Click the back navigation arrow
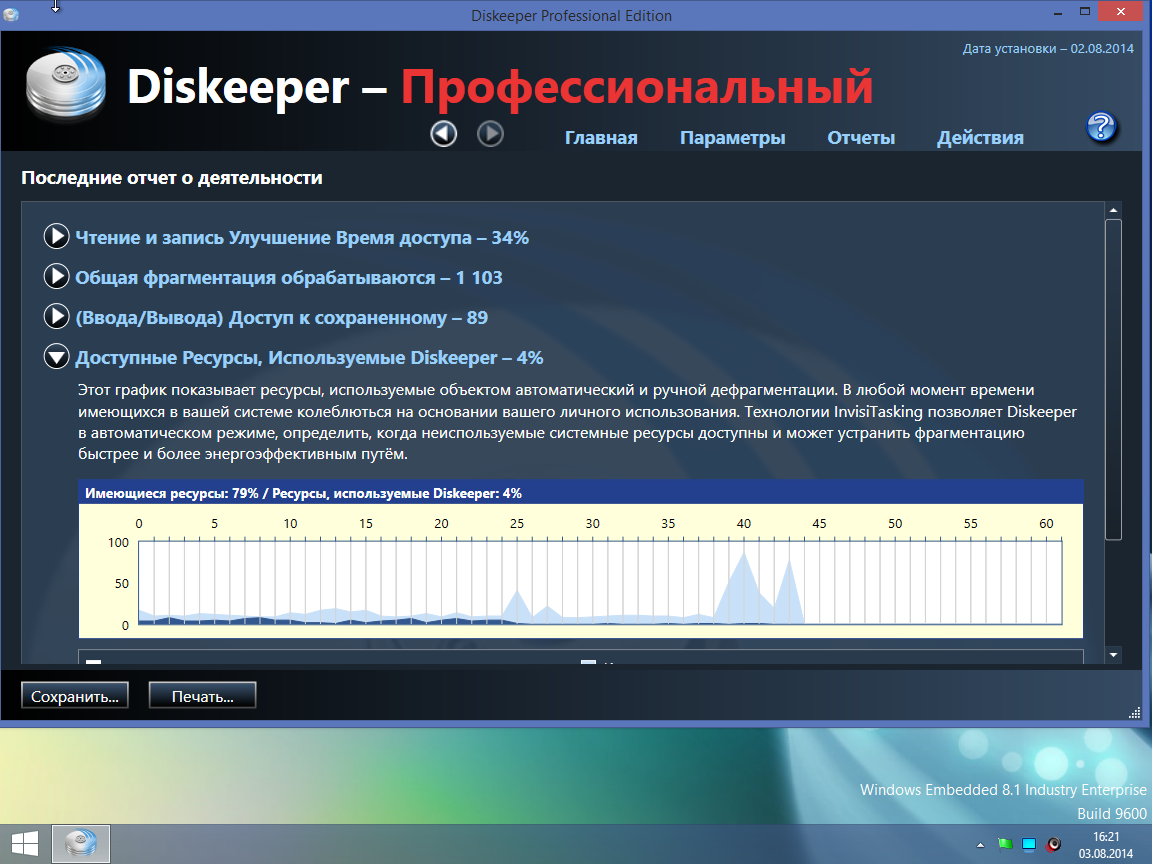The width and height of the screenshot is (1152, 864). coord(443,134)
